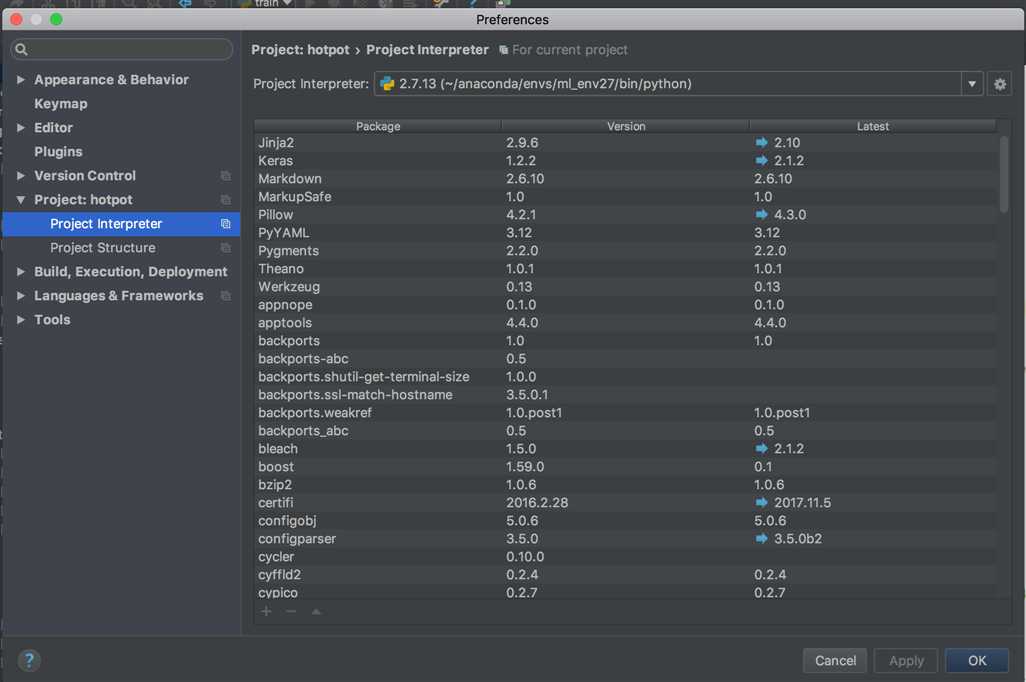Screen dimensions: 1026x682
Task: Click the interpreter path combo box
Action: (678, 84)
